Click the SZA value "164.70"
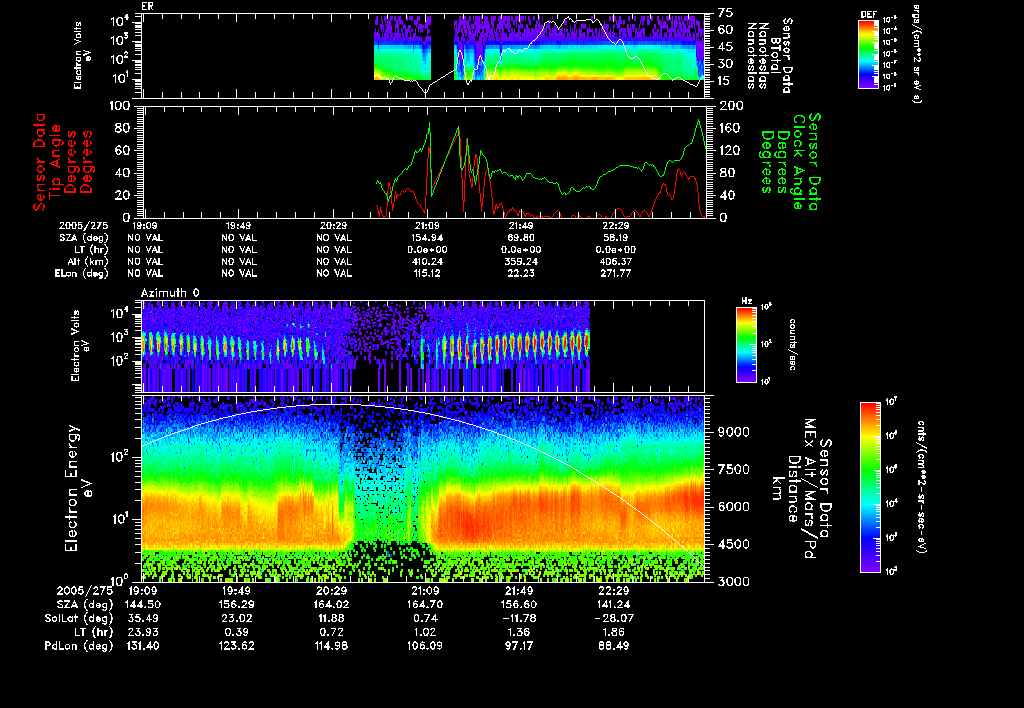 click(x=424, y=605)
